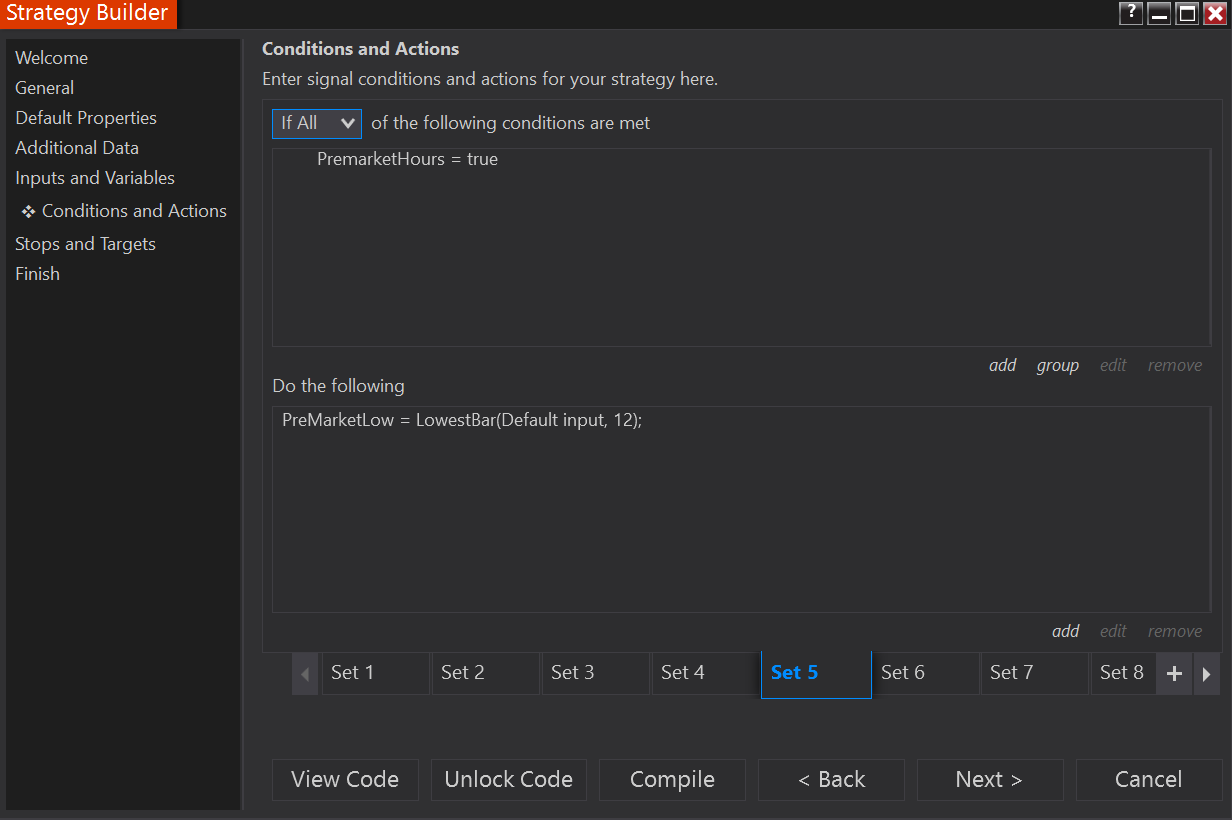1232x820 pixels.
Task: Add a new action under Do the following
Action: click(x=1065, y=632)
